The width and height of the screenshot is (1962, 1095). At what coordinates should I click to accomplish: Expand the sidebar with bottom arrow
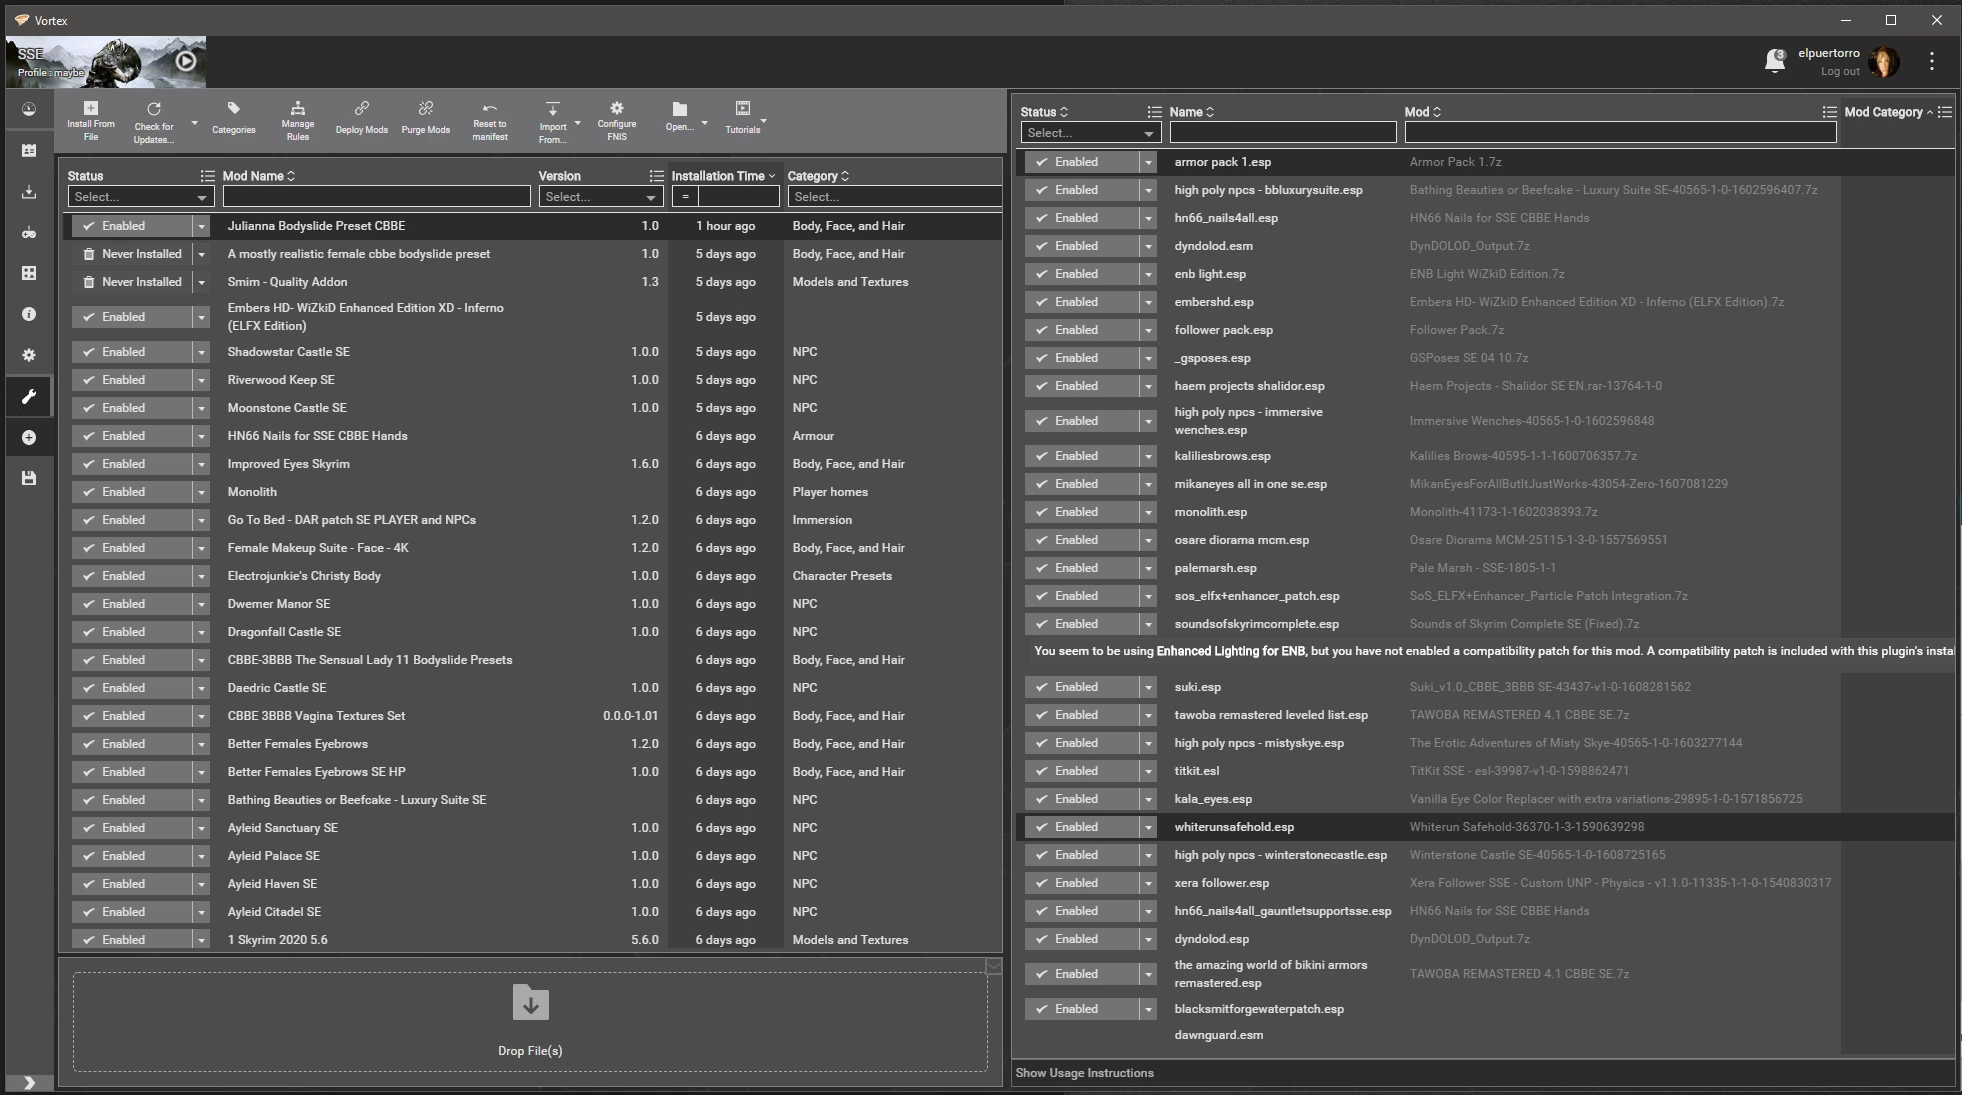coord(29,1082)
